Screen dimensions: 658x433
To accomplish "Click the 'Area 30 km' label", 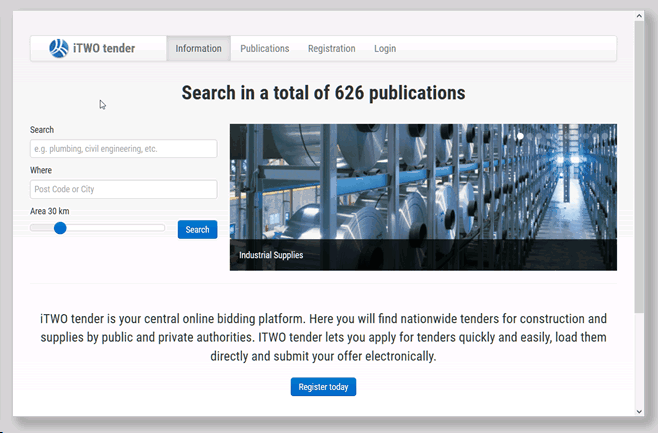I will coord(50,211).
